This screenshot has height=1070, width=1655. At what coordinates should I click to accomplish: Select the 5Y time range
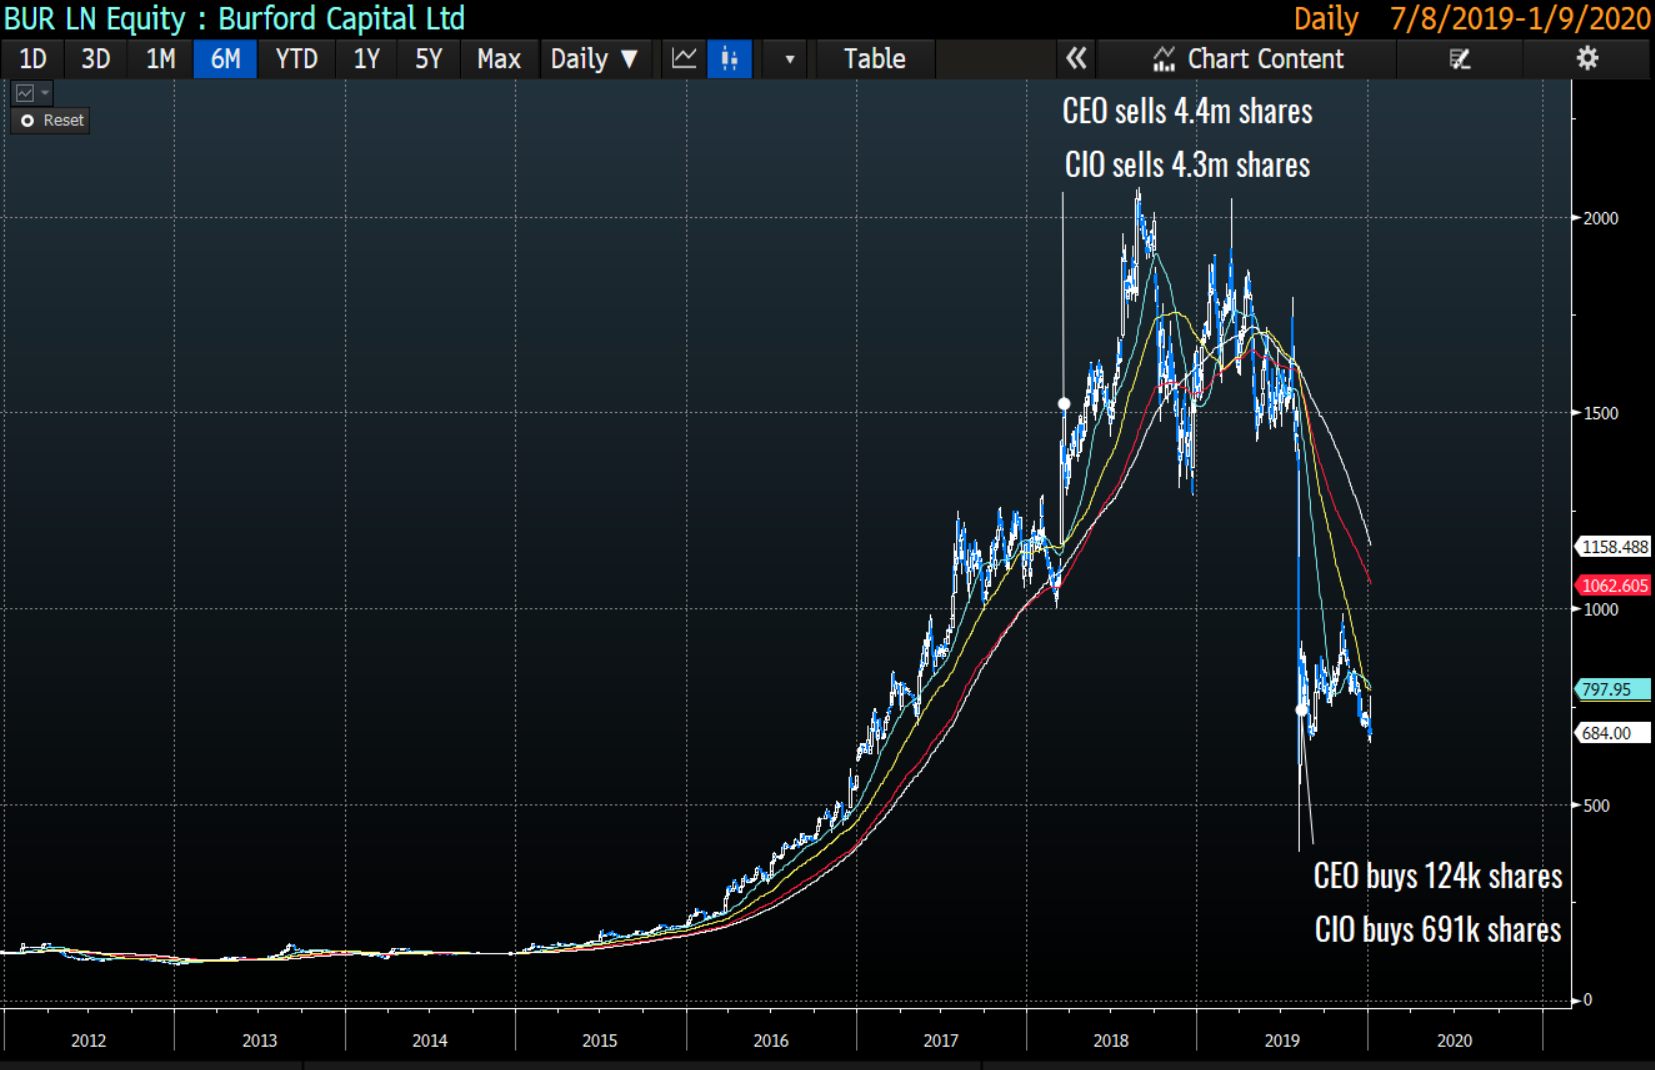click(428, 59)
